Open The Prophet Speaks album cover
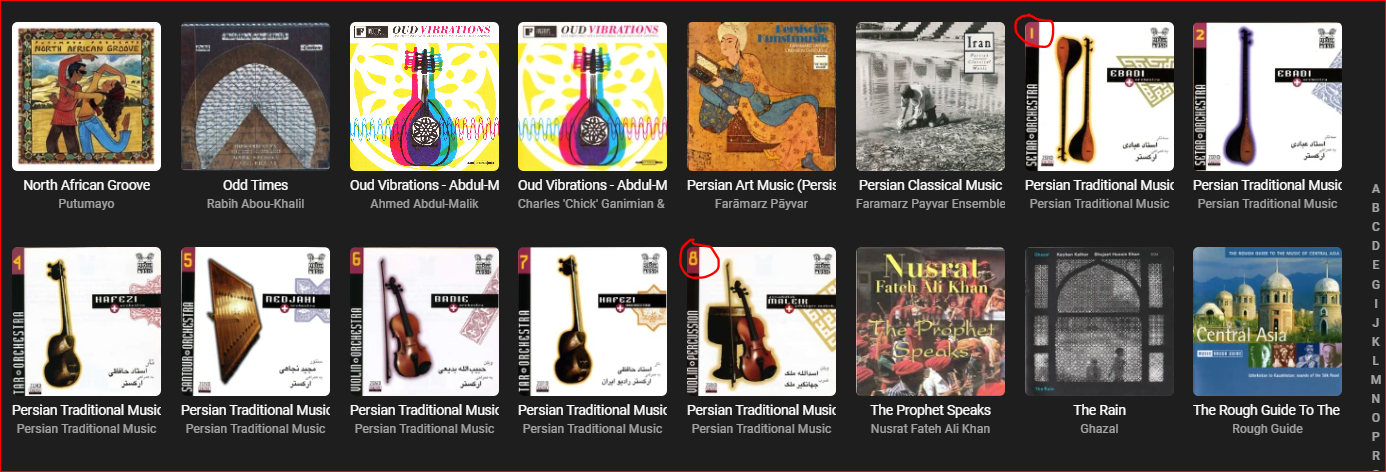This screenshot has height=472, width=1386. click(x=930, y=322)
